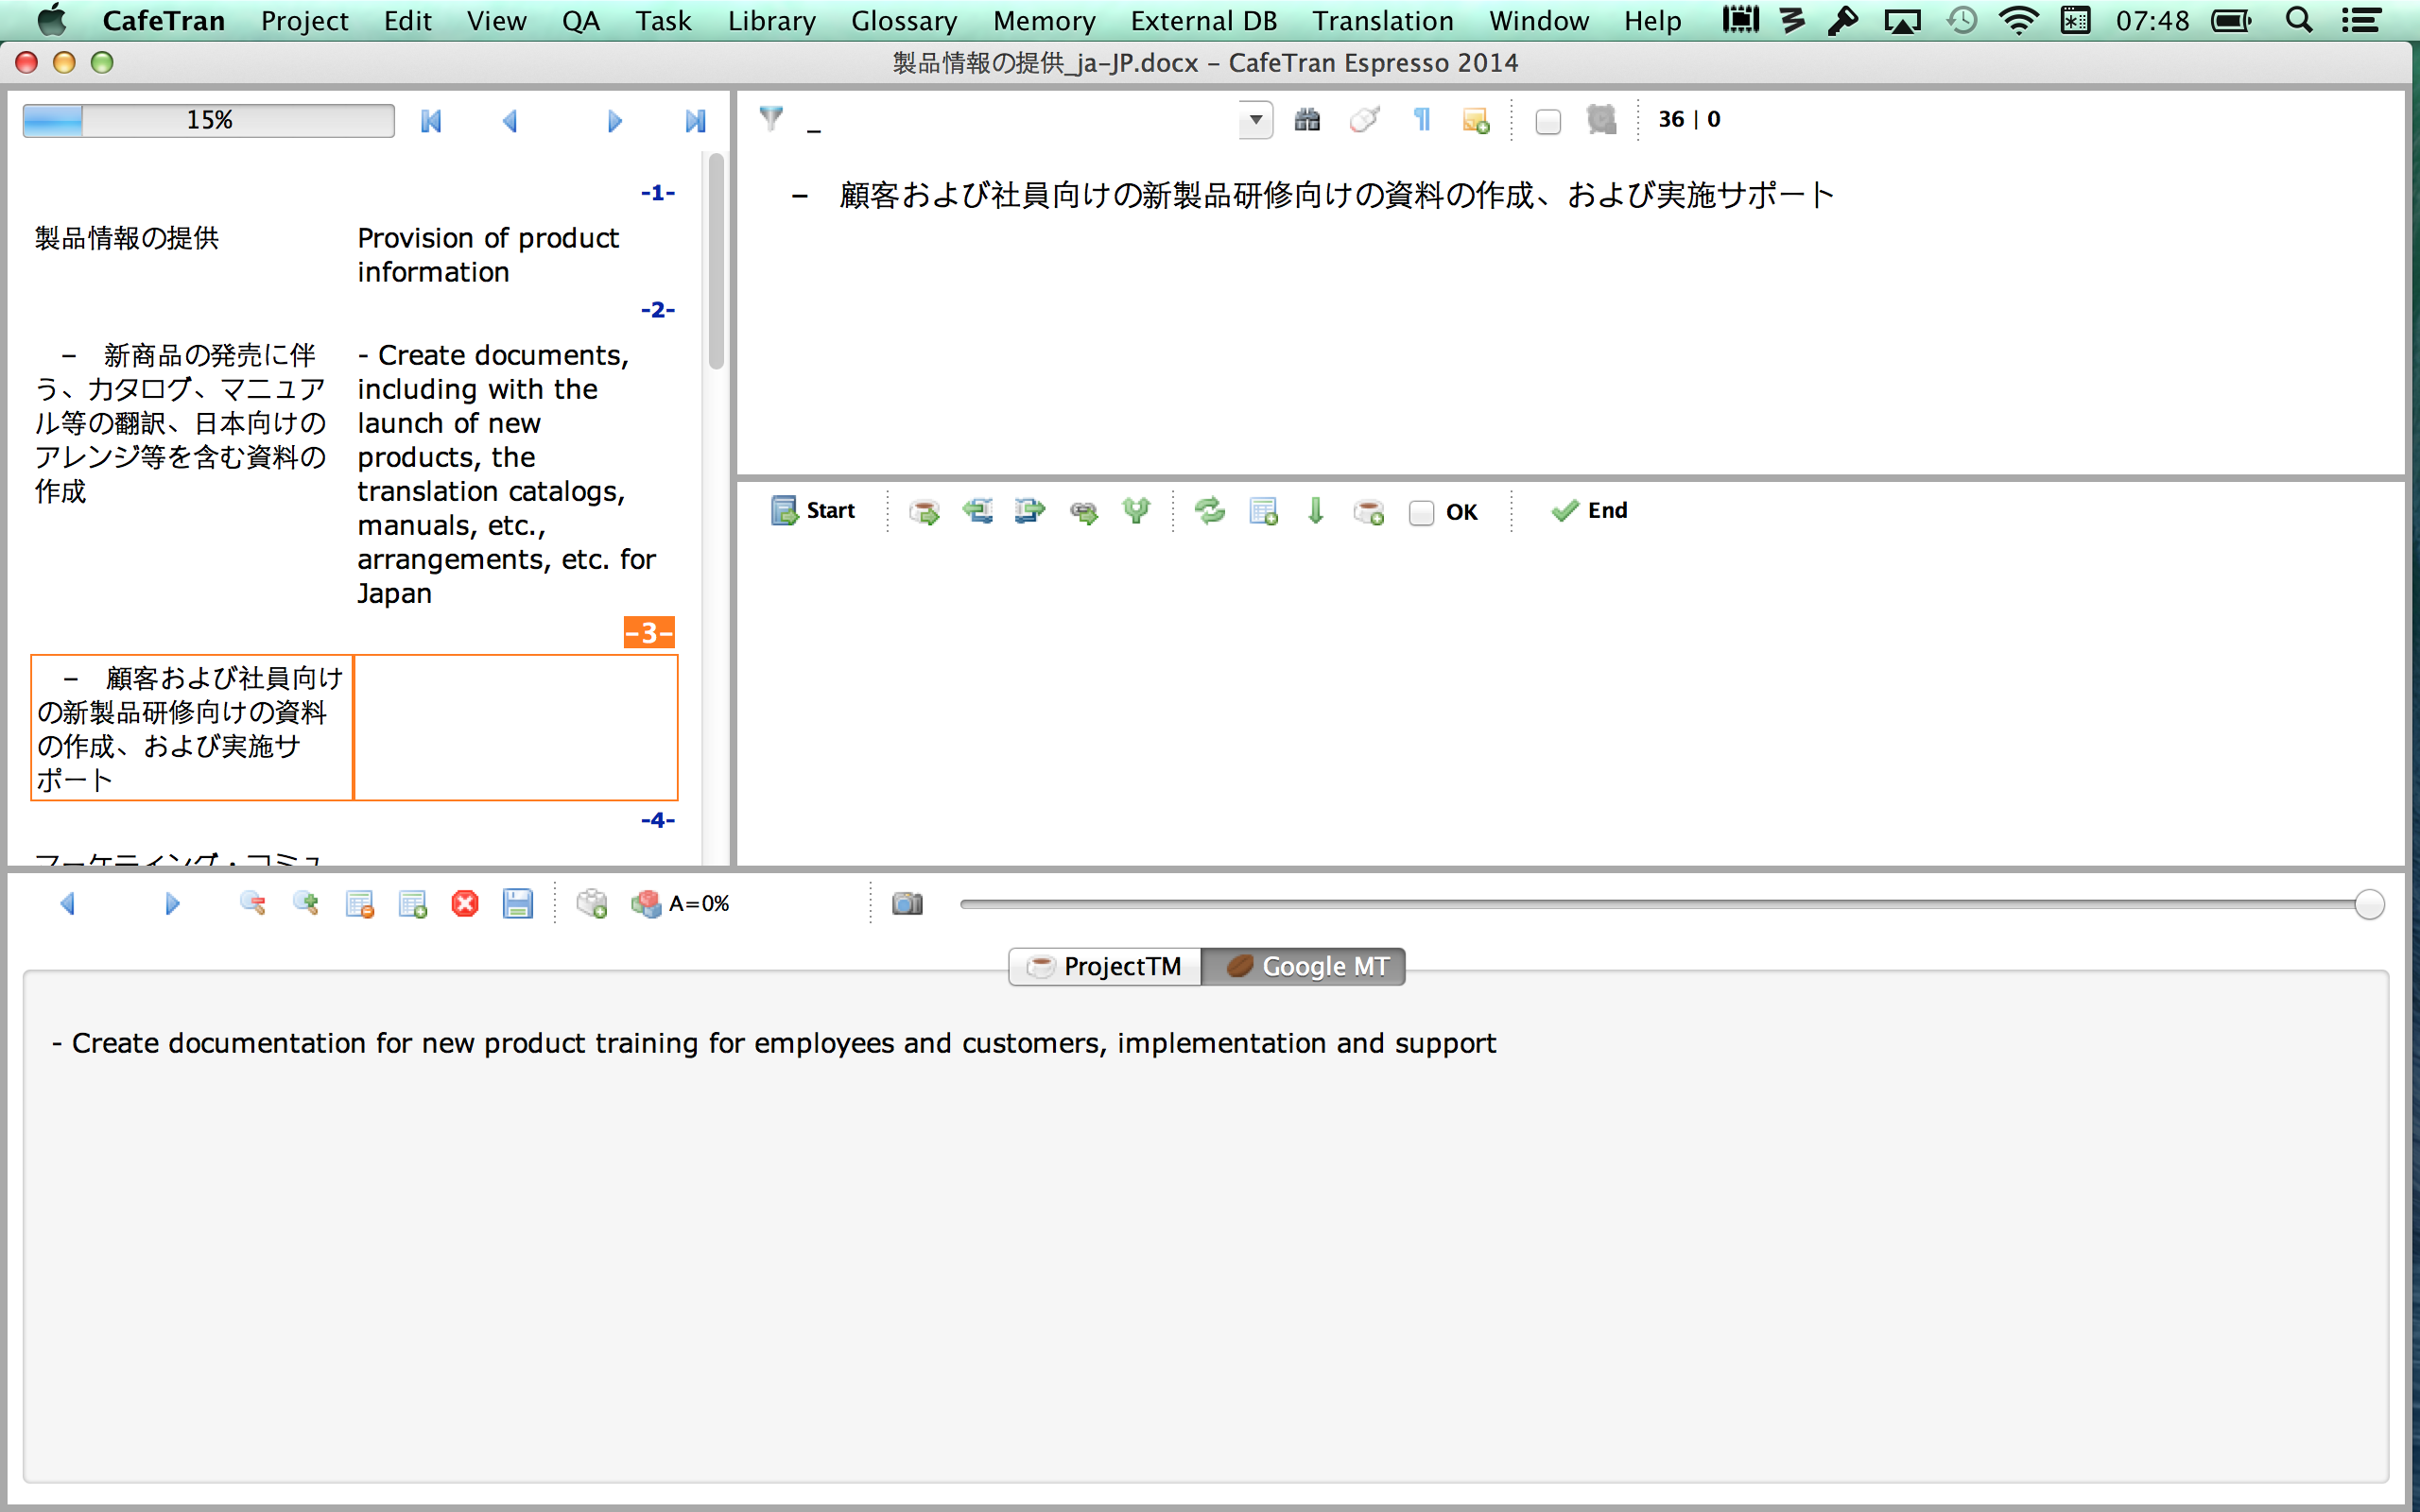Open the filter field dropdown arrow
This screenshot has height=1512, width=2420.
click(x=1255, y=120)
